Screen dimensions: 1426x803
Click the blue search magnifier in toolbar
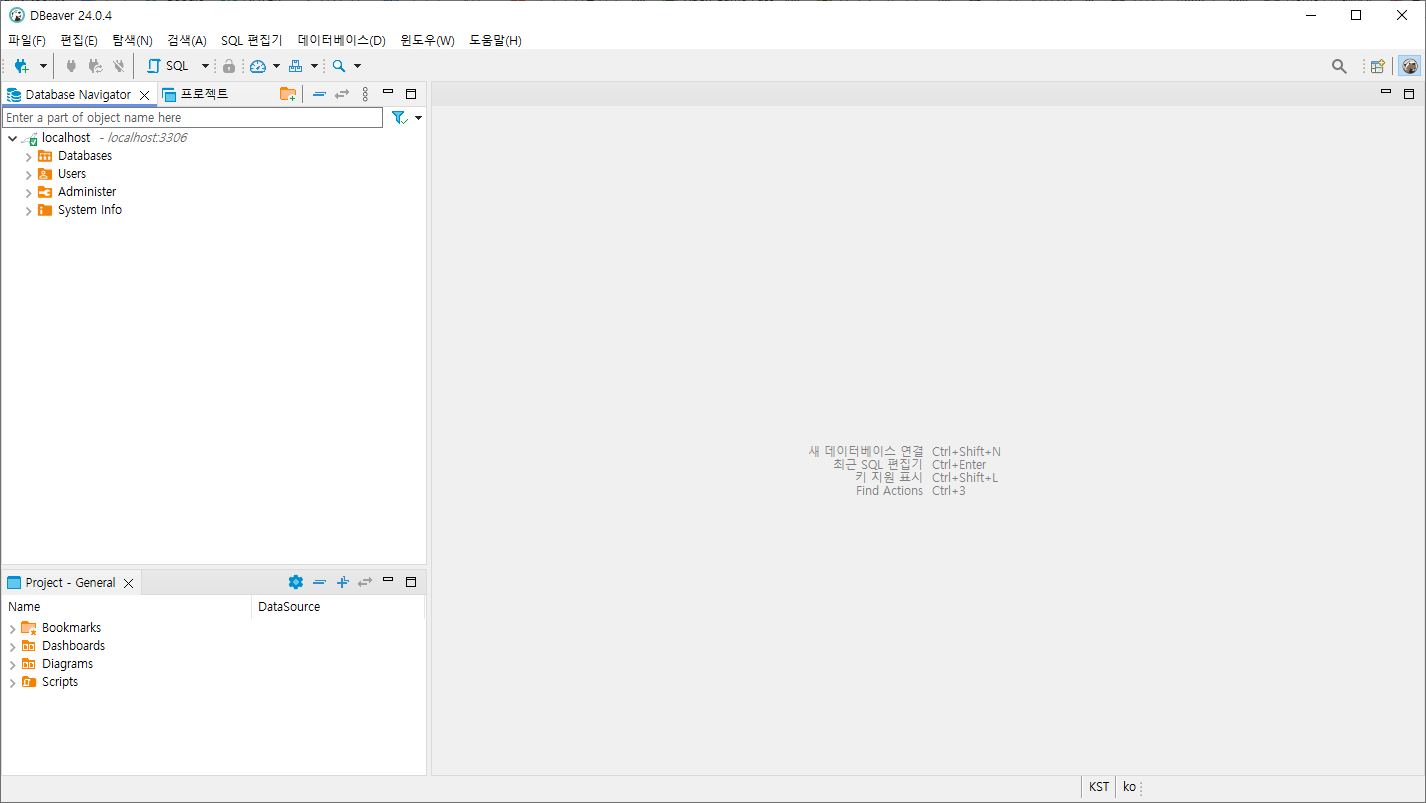[x=339, y=66]
